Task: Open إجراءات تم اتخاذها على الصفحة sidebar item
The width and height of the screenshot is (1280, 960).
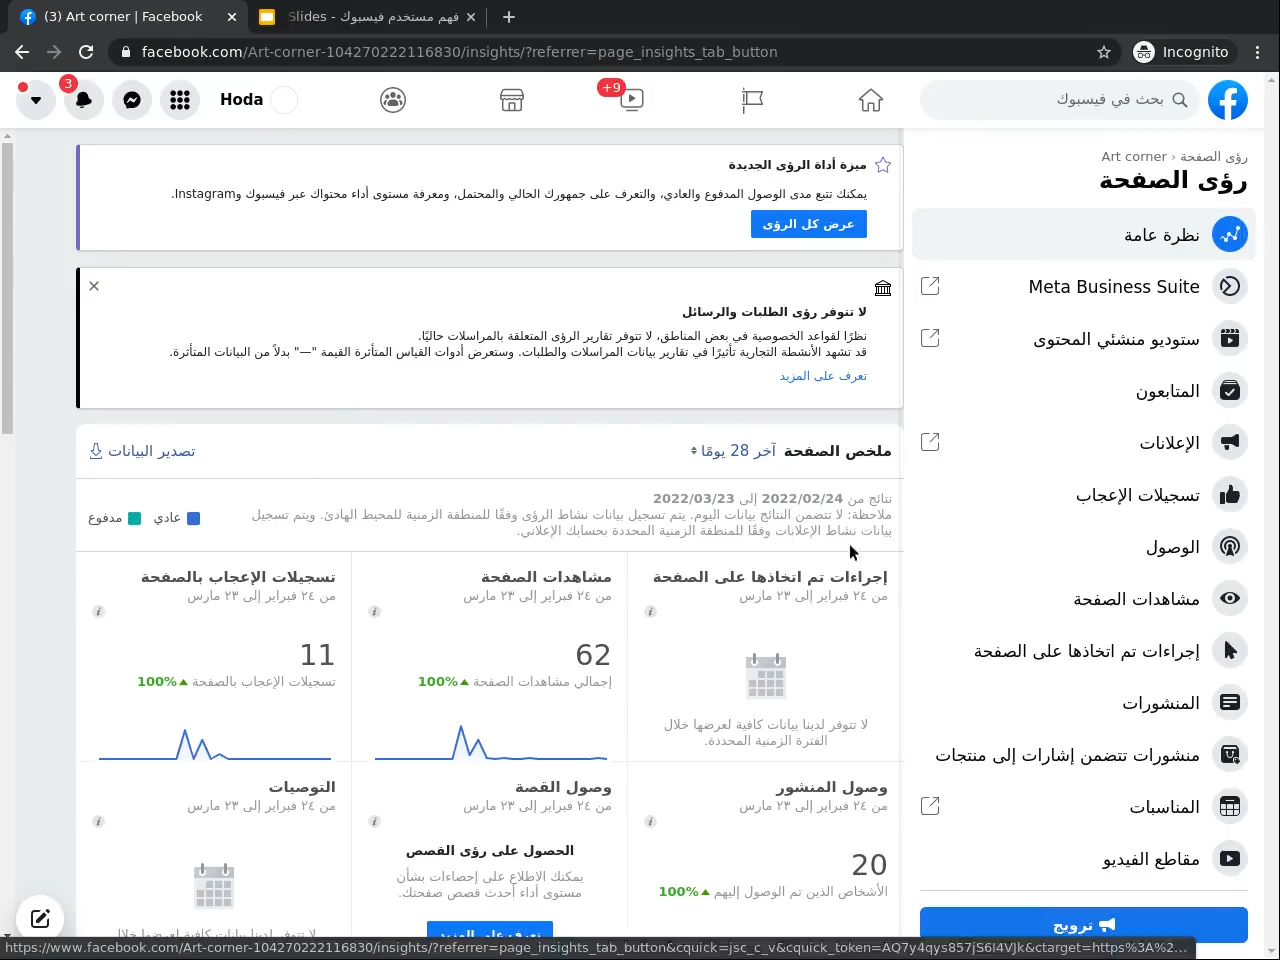Action: (1084, 651)
